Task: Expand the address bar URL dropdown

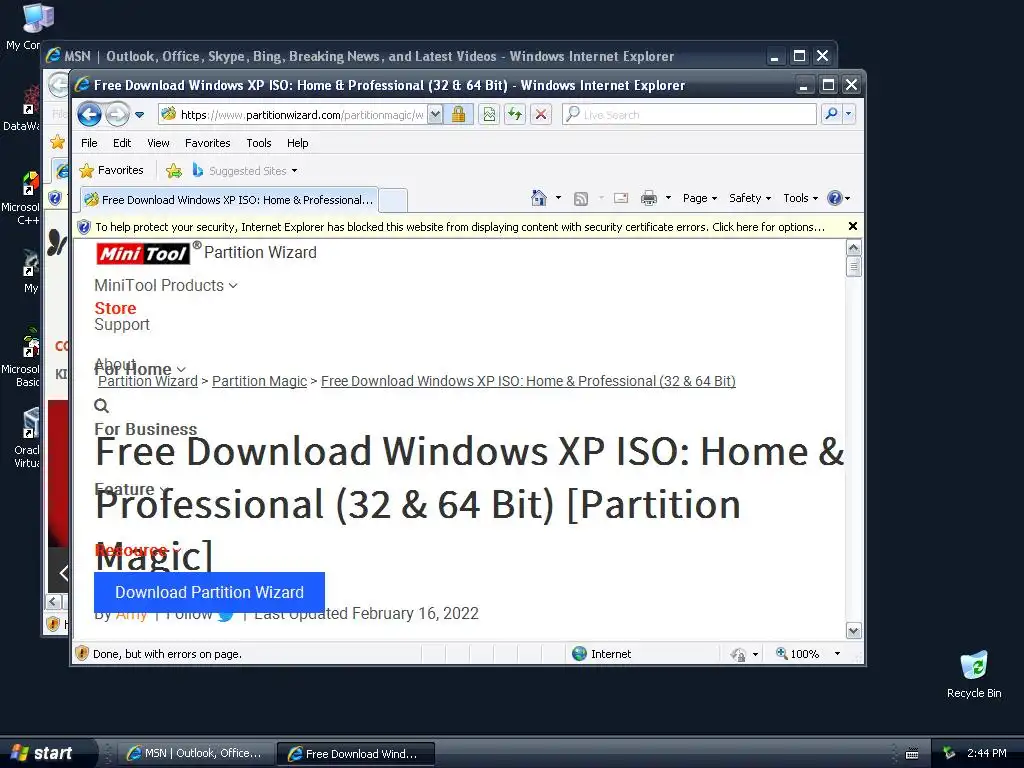Action: pos(435,115)
